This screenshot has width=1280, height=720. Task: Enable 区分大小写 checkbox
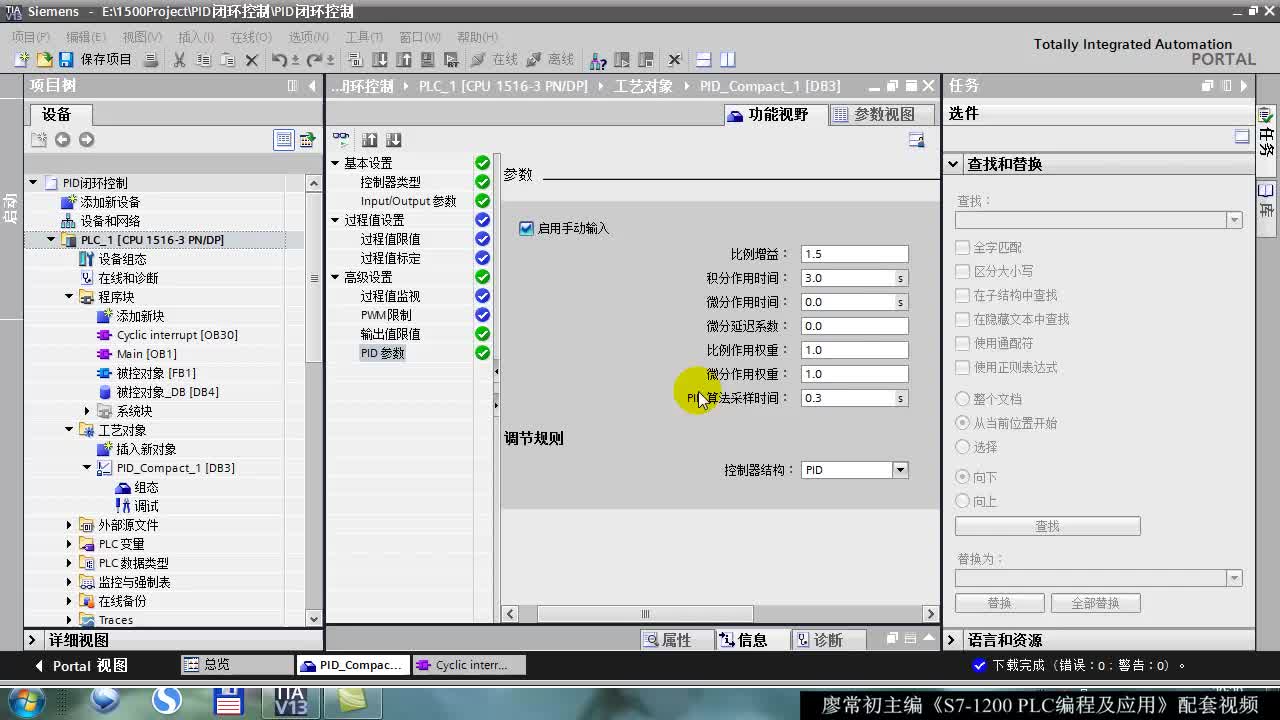coord(962,271)
